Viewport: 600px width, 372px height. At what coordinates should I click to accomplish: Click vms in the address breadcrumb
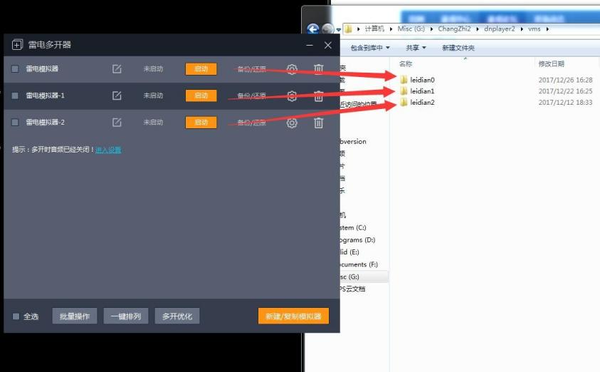tap(535, 29)
